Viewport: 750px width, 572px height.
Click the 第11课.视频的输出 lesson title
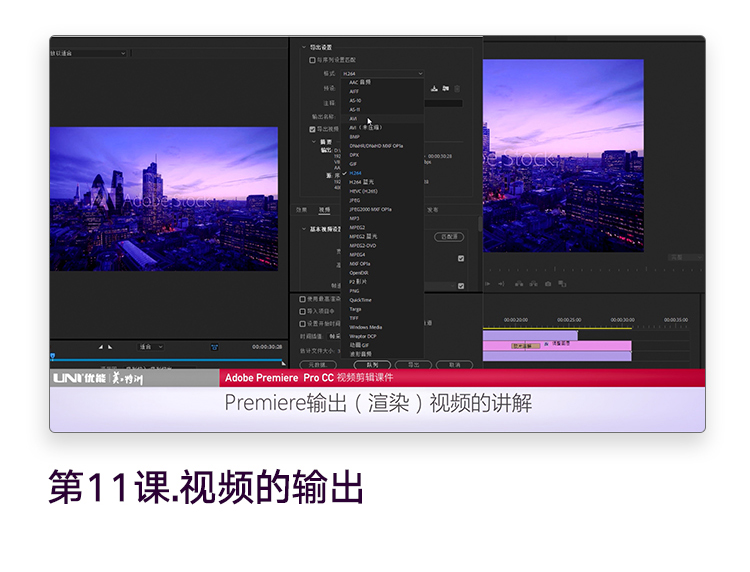(206, 487)
